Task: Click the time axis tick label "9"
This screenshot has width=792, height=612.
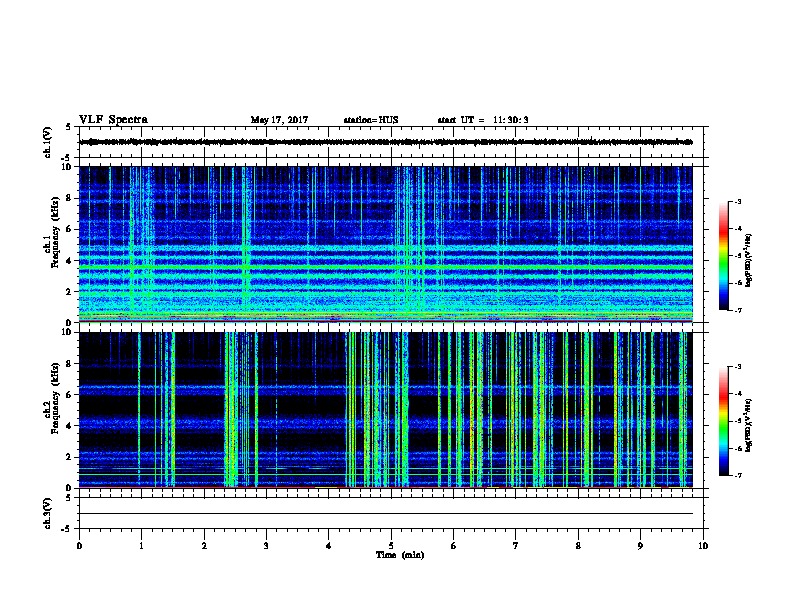Action: [x=640, y=546]
